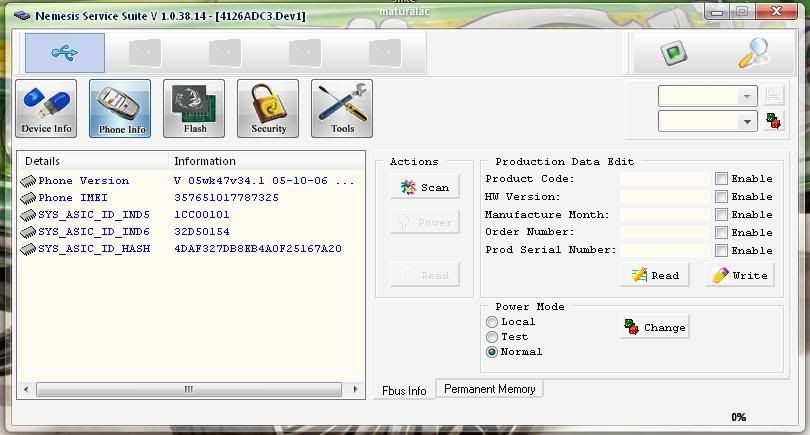Select the value 32D50154
The width and height of the screenshot is (810, 435).
(201, 232)
